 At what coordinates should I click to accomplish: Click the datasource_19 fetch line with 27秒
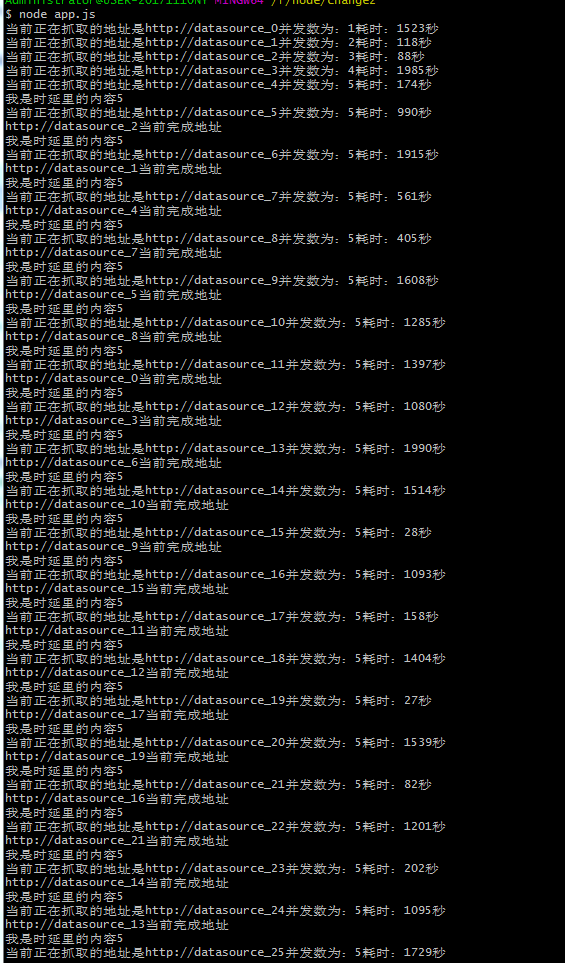click(219, 700)
